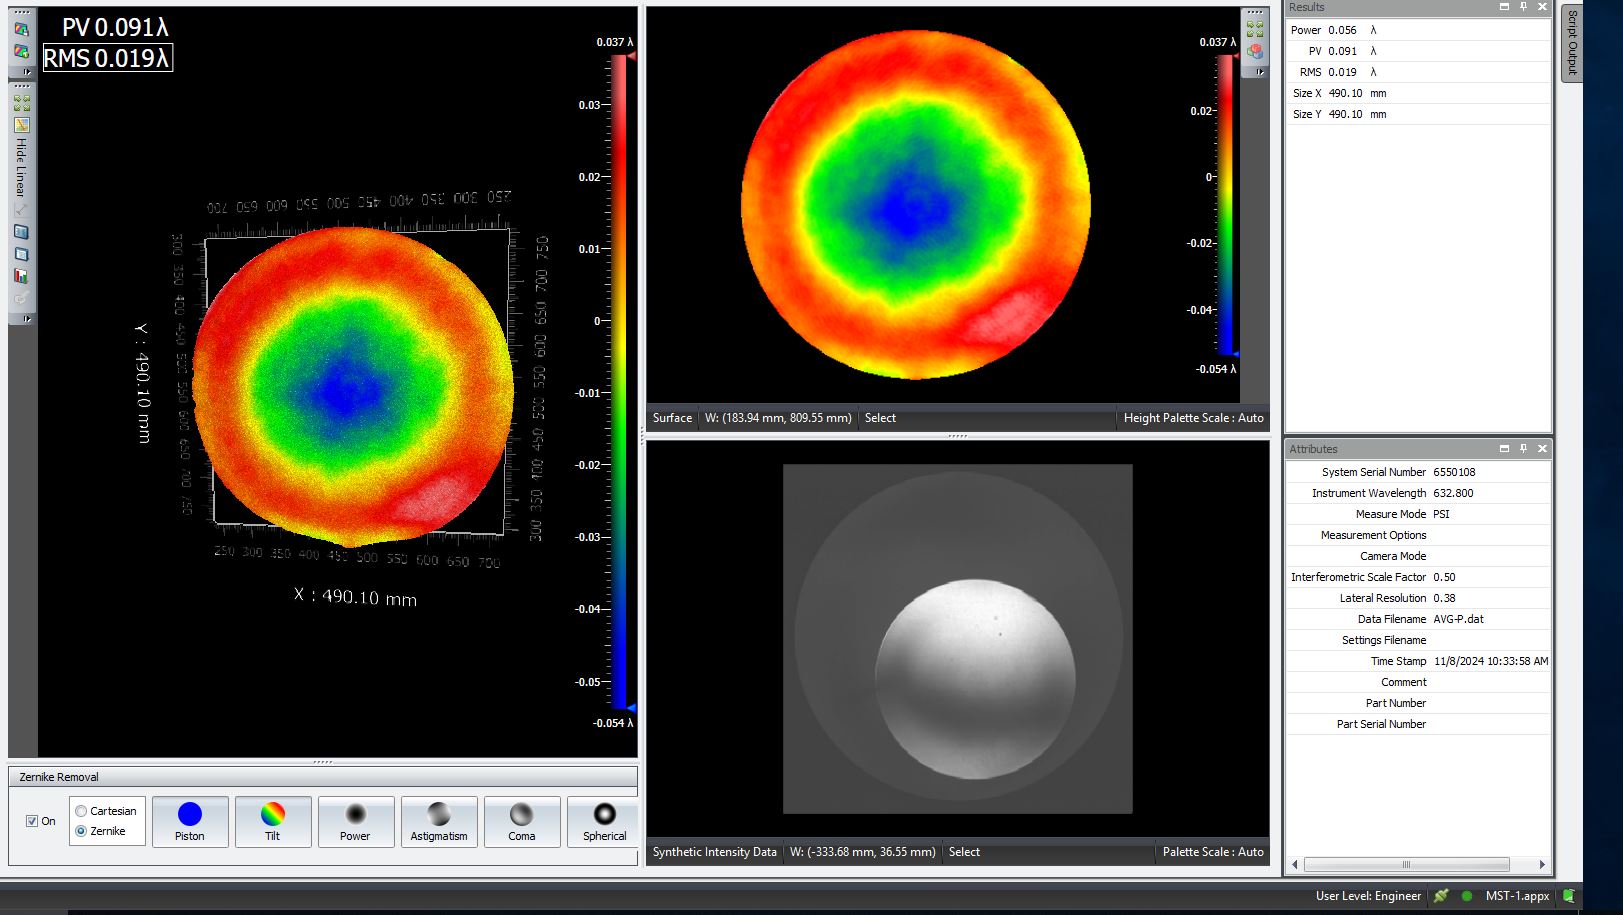Expand the surface plot toolbar overflow arrow
This screenshot has height=915, width=1623.
pos(1260,72)
